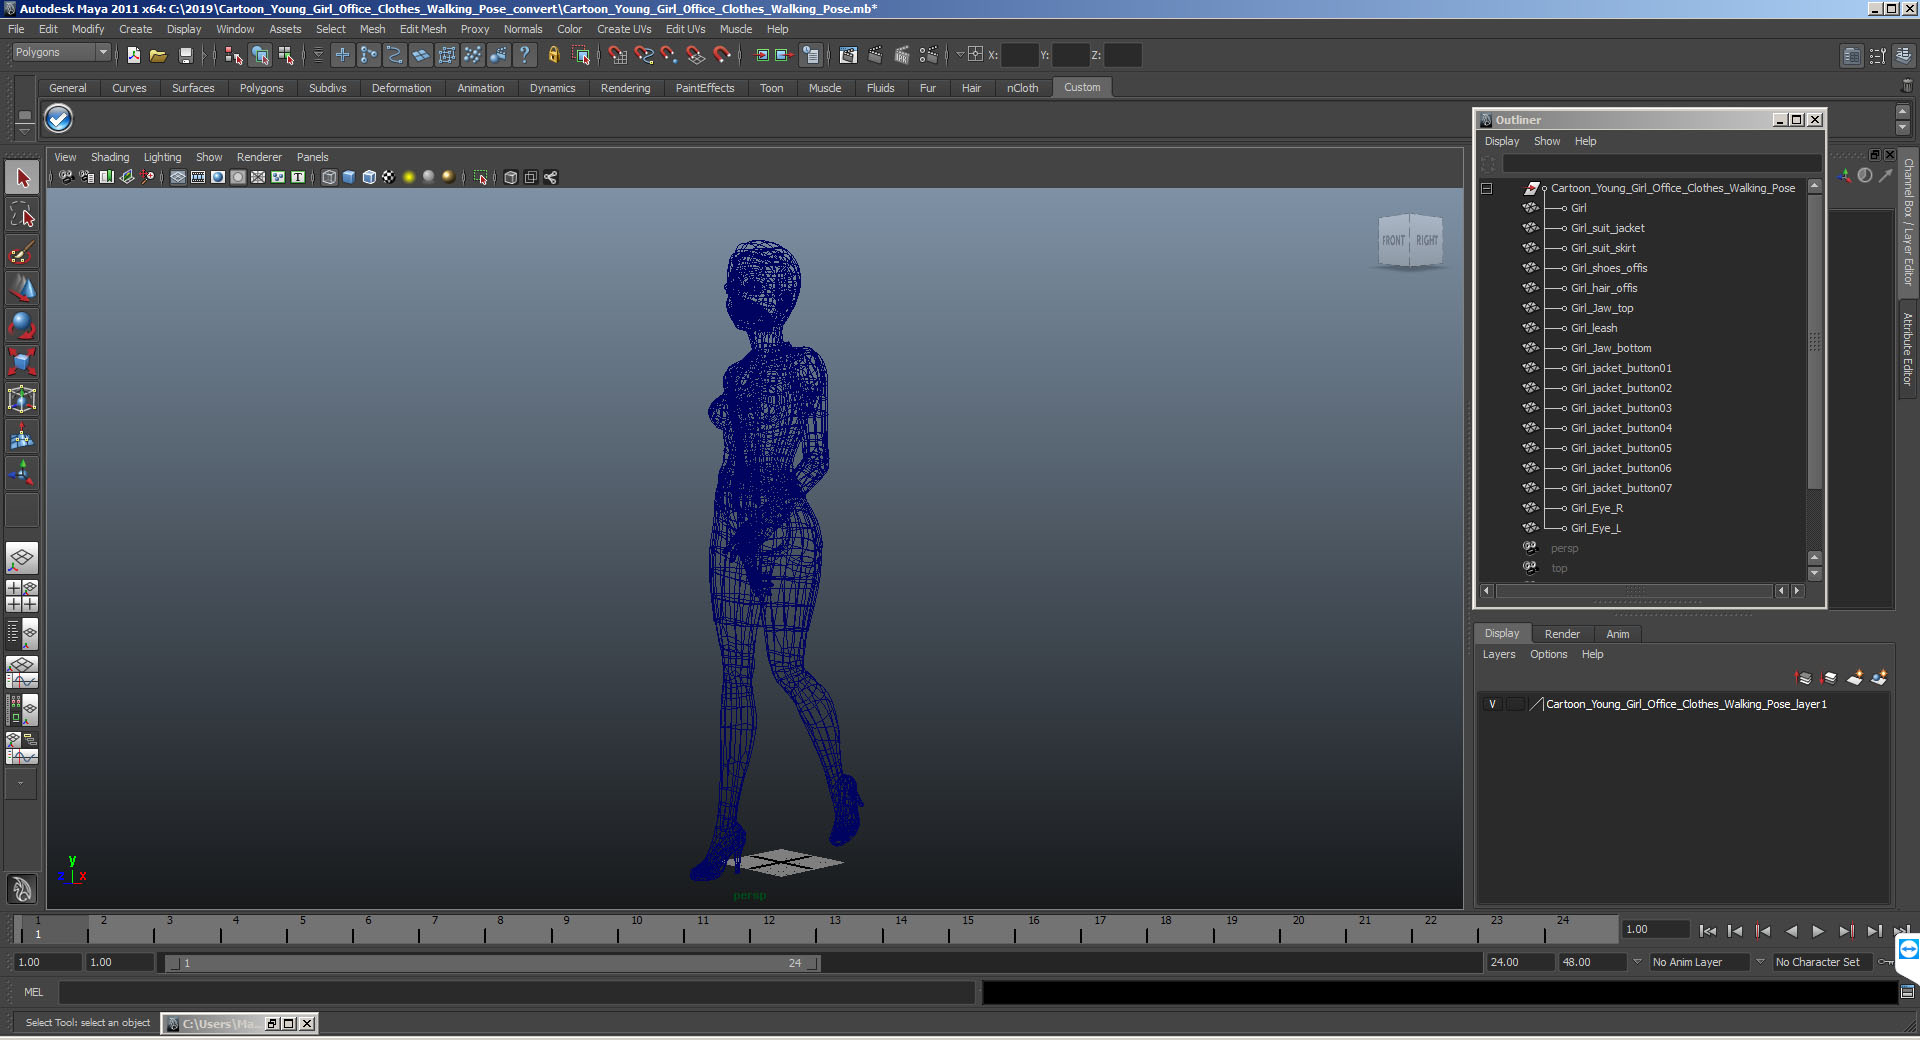This screenshot has width=1920, height=1040.
Task: Click the checkmark icon on Custom shelf
Action: coord(59,119)
